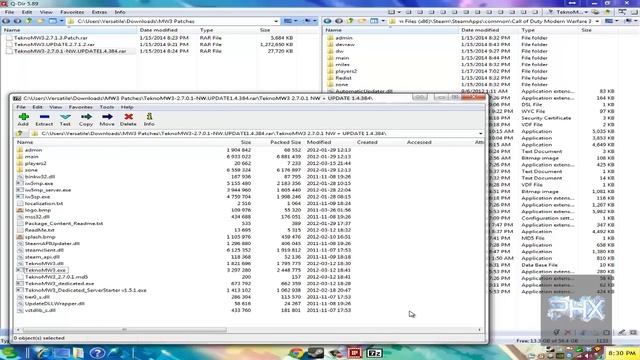Viewport: 640px width, 360px height.
Task: Click the Copy button in 7-Zip toolbar
Action: (x=86, y=119)
